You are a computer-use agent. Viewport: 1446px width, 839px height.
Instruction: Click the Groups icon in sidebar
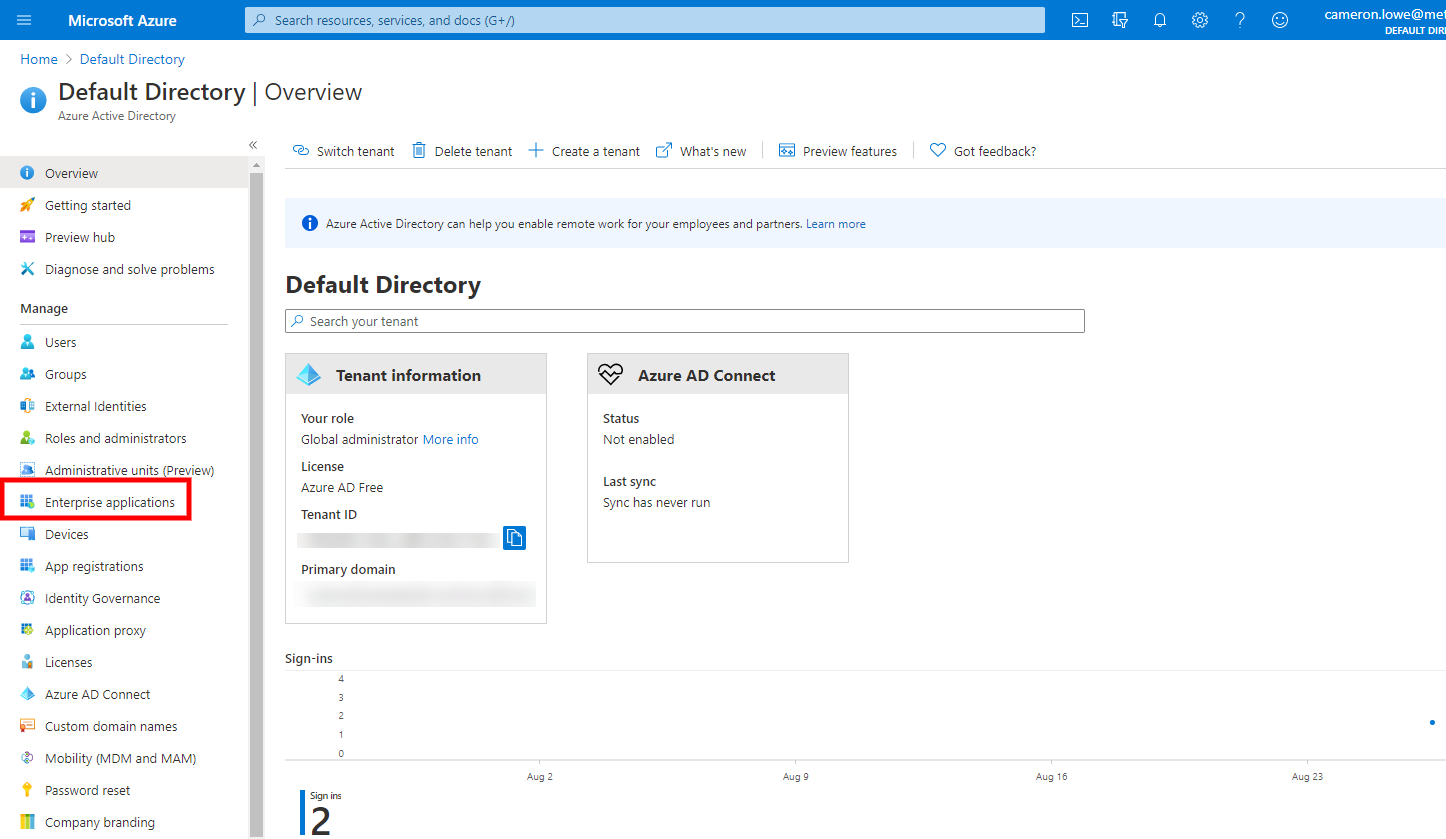point(28,374)
